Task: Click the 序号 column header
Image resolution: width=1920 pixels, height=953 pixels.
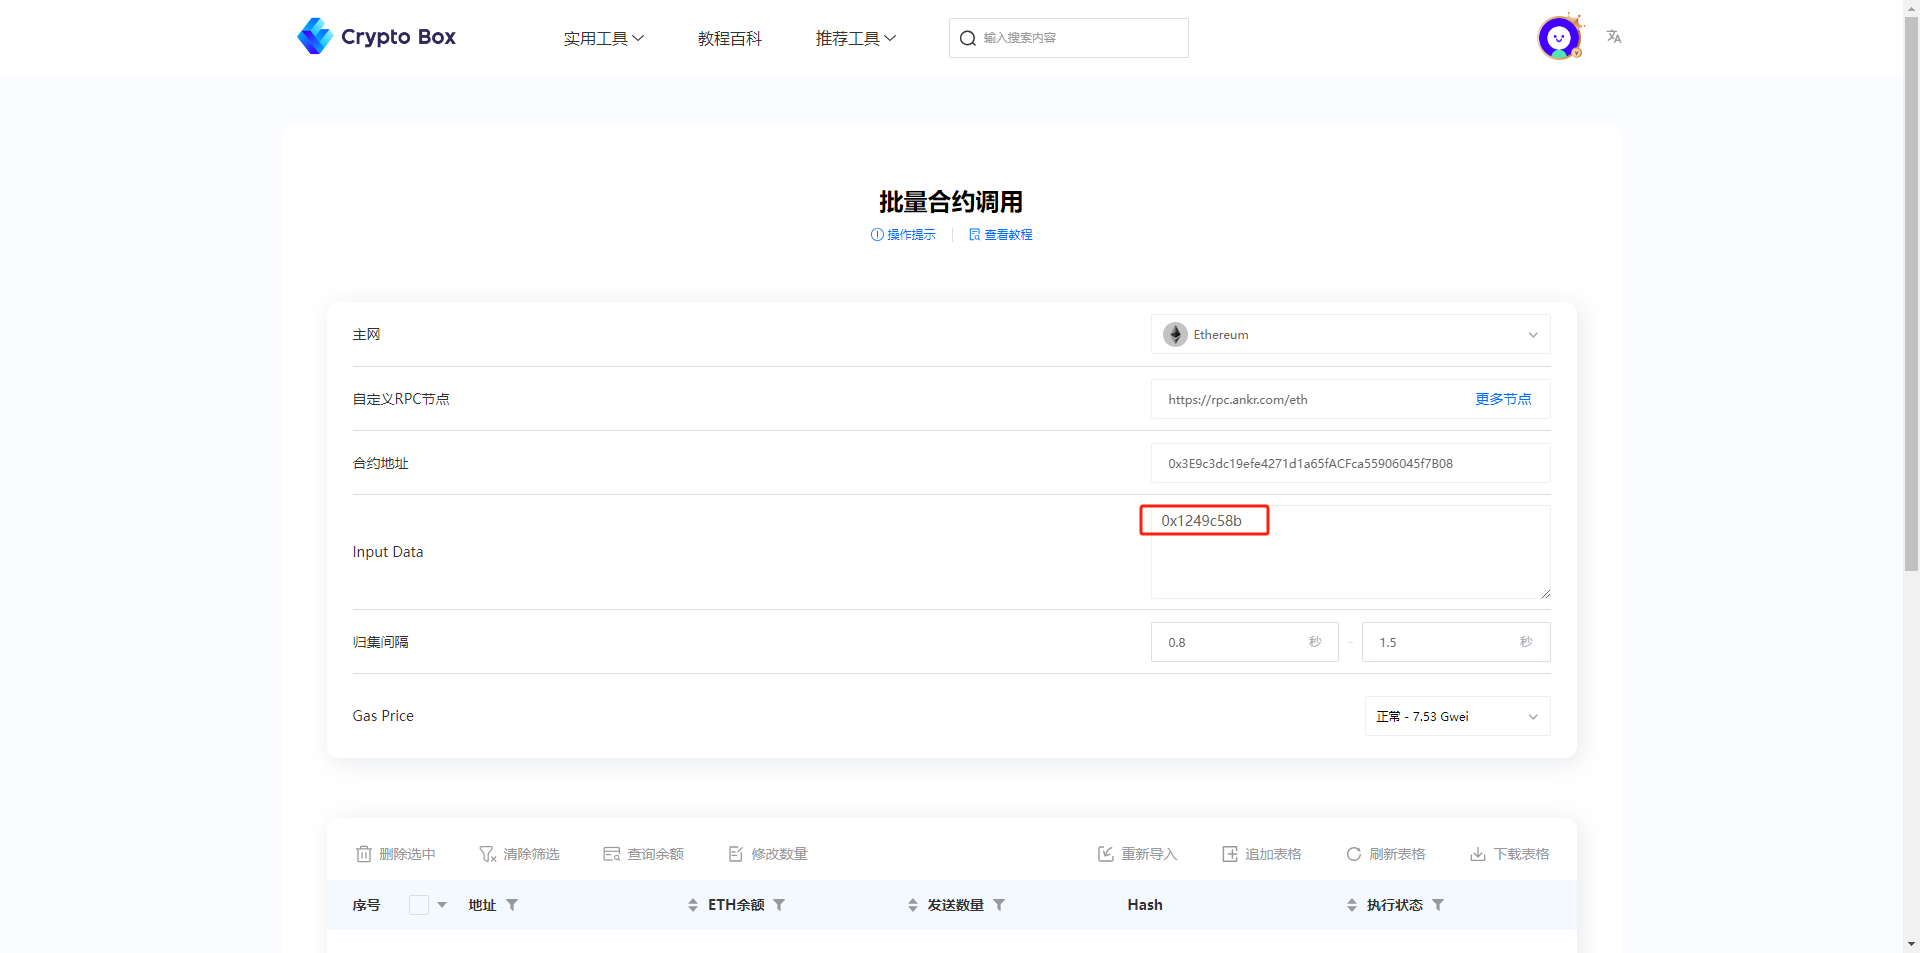Action: (x=366, y=905)
